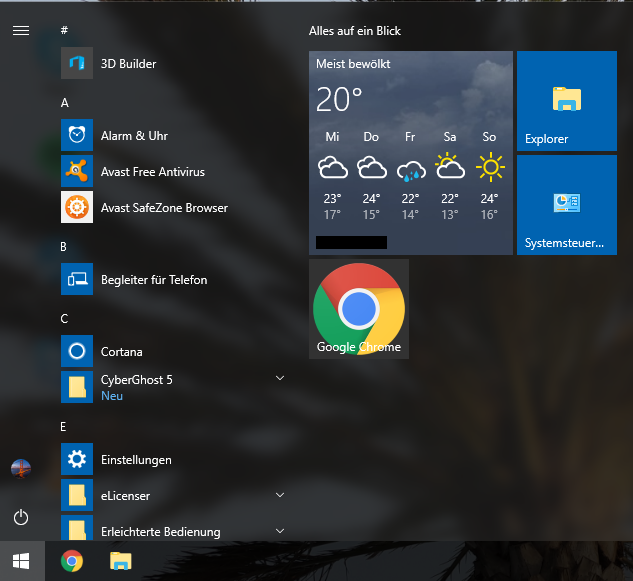
Task: Click '3D Builder' app label
Action: [128, 64]
